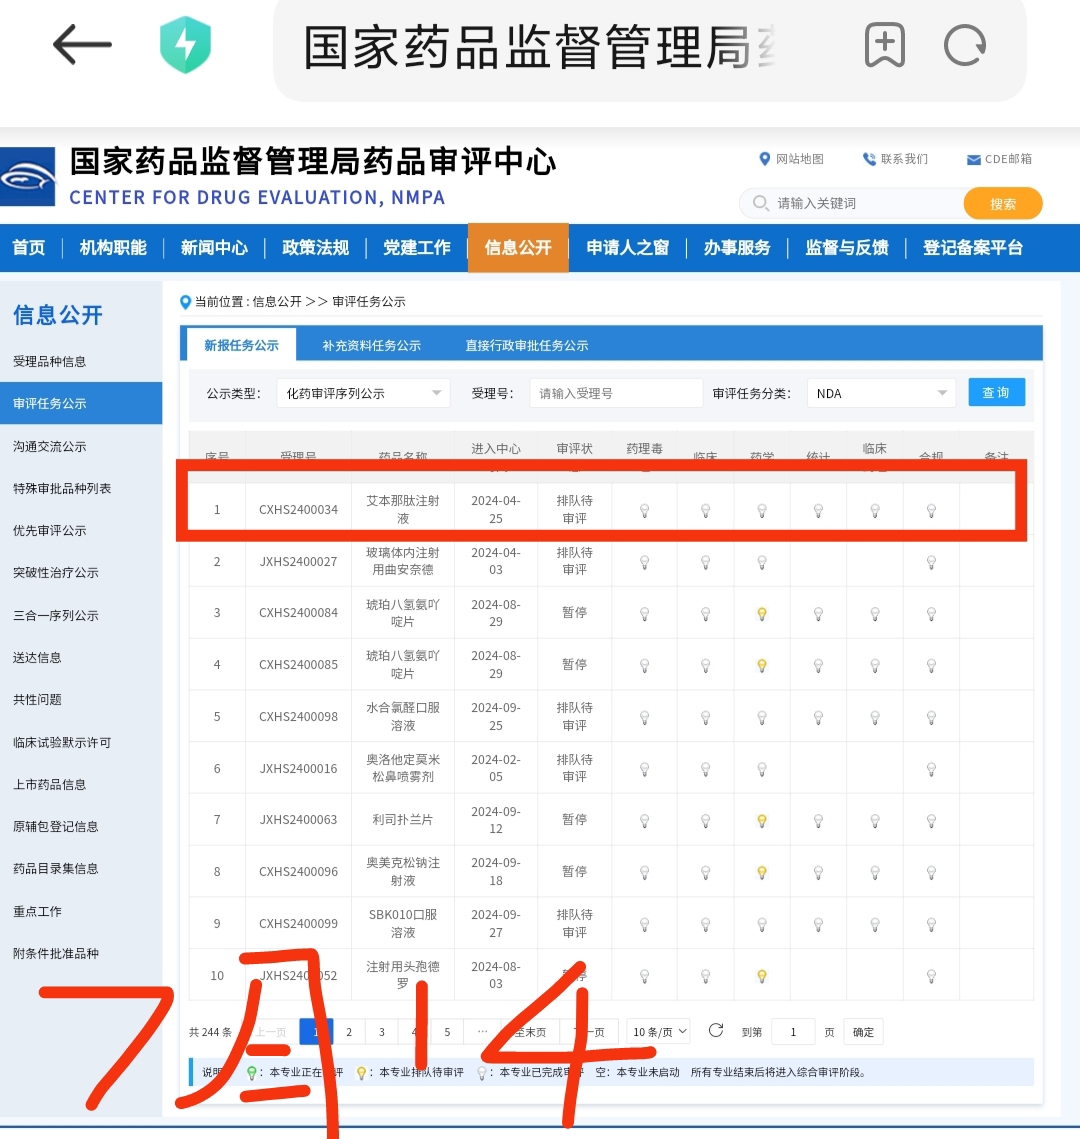Screen dimensions: 1080x1139
Task: Open 联系我们 contact link
Action: coord(895,158)
